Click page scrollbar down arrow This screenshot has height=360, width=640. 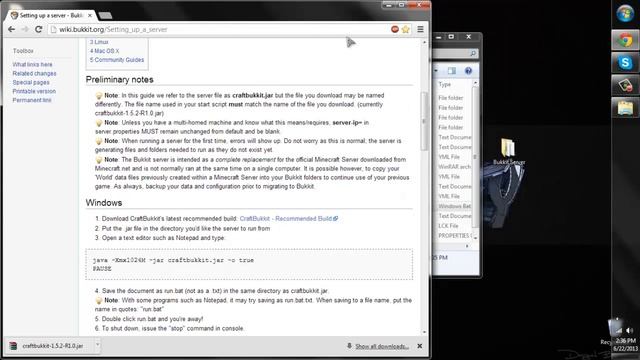click(424, 332)
